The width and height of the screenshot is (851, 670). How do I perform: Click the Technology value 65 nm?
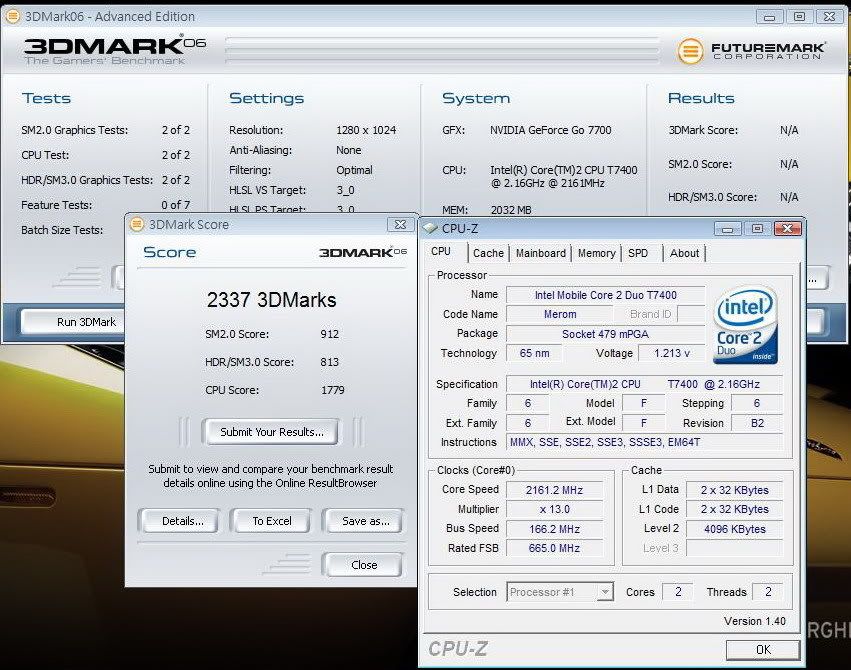[x=534, y=353]
